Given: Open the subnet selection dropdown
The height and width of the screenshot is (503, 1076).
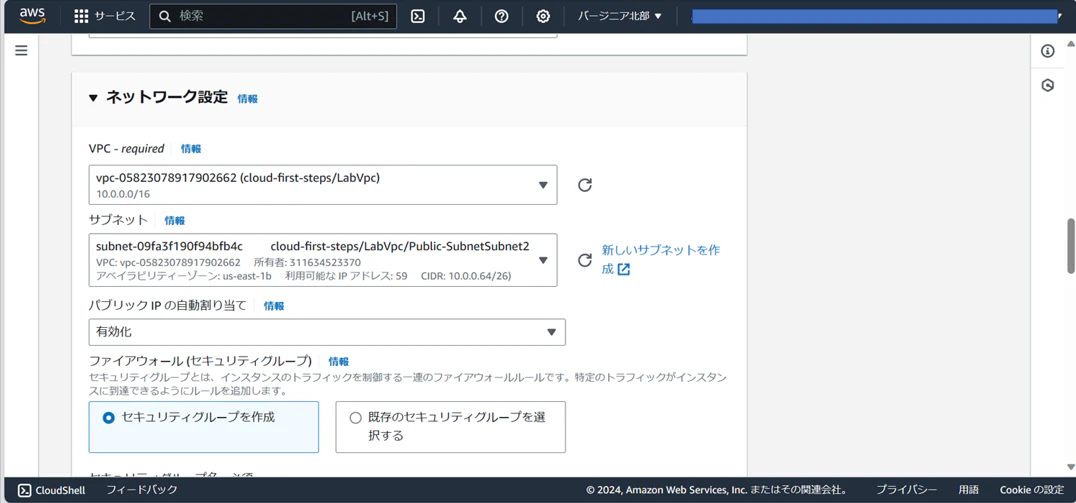Looking at the screenshot, I should tap(323, 260).
